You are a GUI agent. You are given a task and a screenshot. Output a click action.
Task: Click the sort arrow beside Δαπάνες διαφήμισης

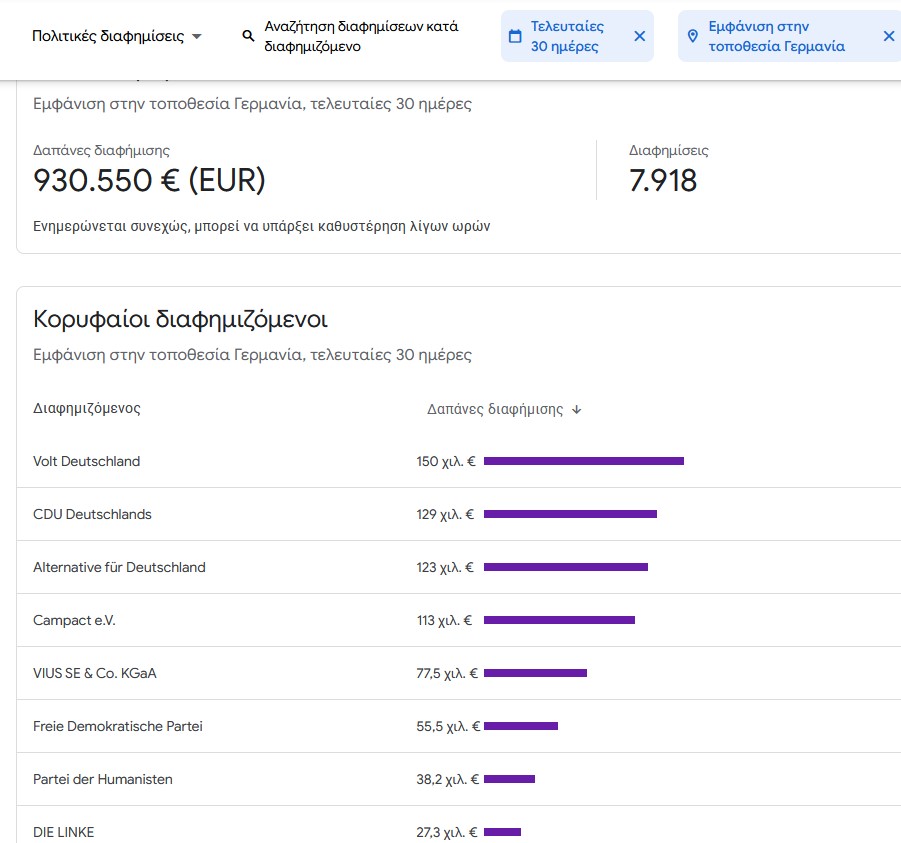coord(577,410)
